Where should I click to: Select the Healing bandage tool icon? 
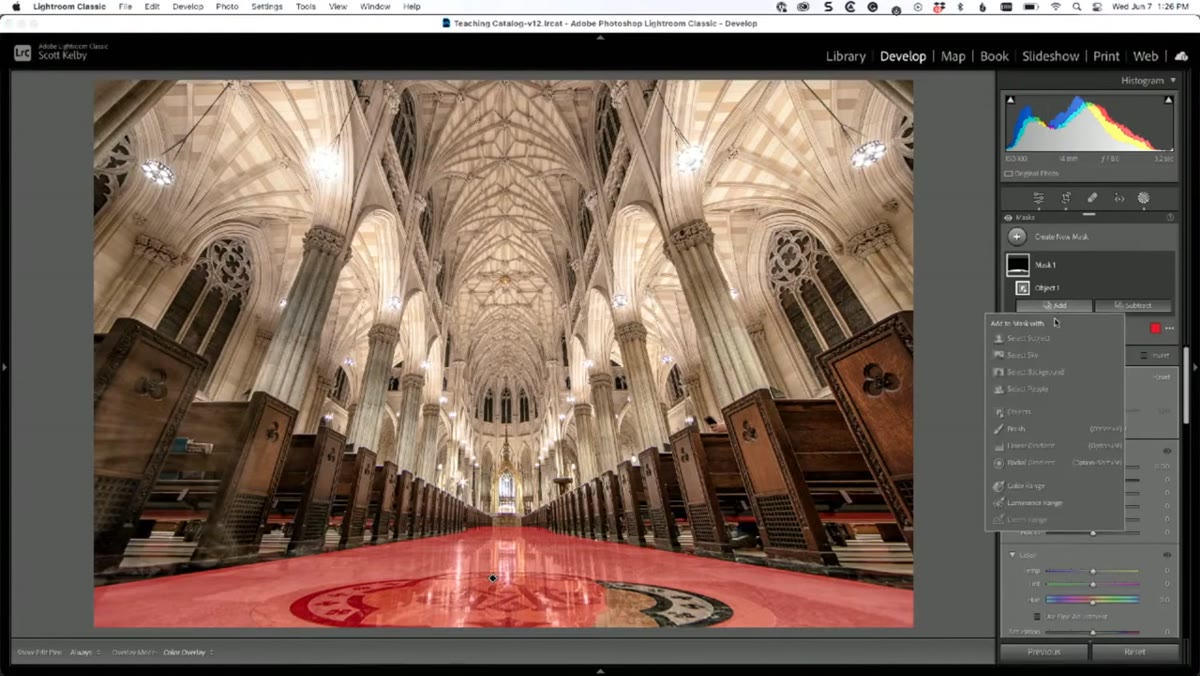pyautogui.click(x=1092, y=198)
